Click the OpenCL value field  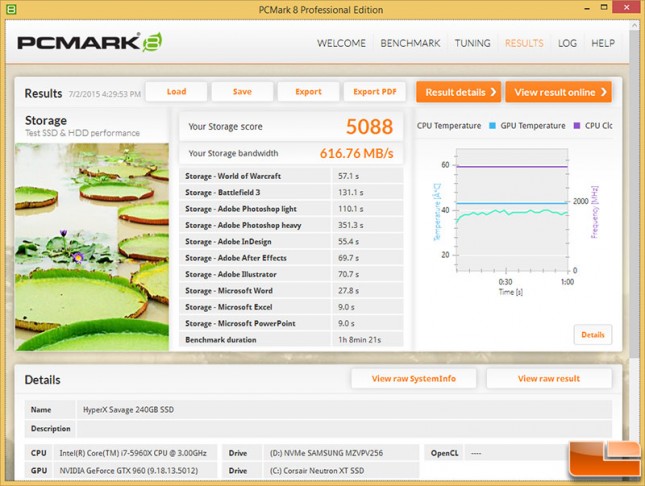tap(516, 453)
